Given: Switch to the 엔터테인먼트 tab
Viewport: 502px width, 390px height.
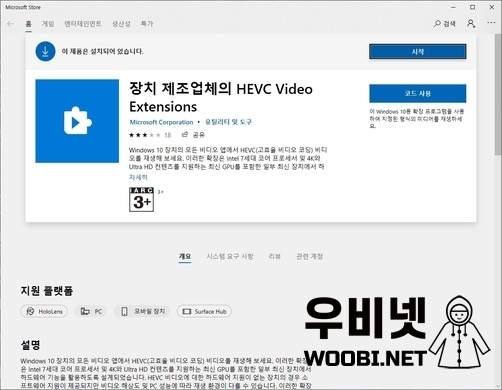Looking at the screenshot, I should (83, 24).
